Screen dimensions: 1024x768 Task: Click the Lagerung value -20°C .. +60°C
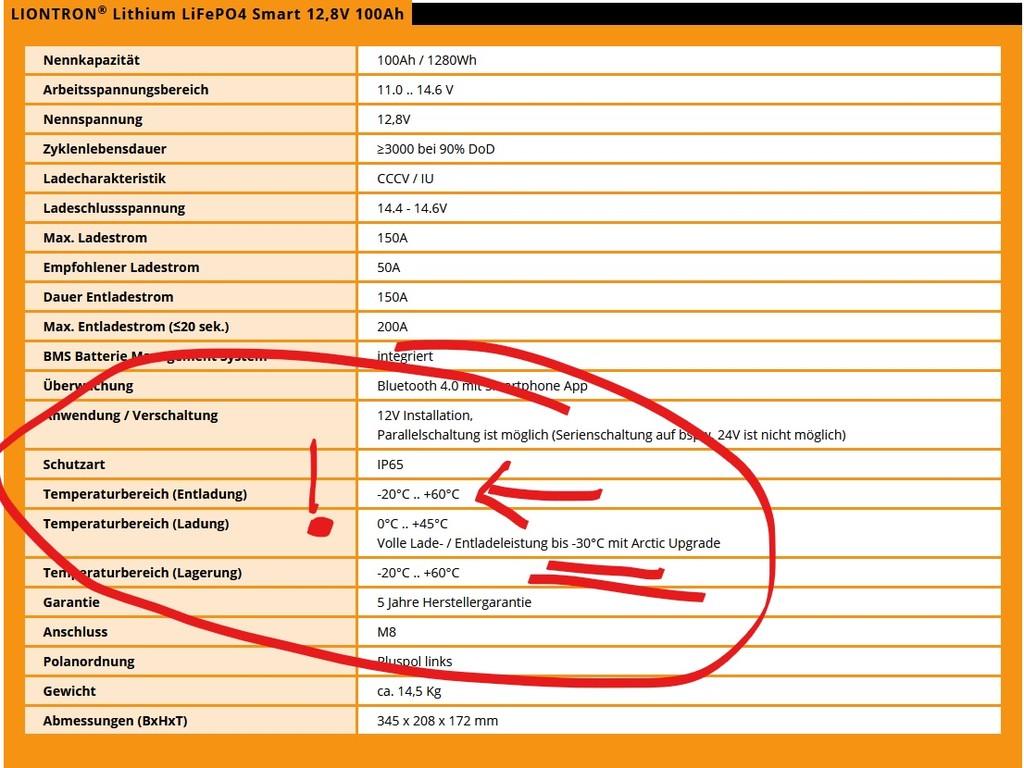[x=418, y=573]
